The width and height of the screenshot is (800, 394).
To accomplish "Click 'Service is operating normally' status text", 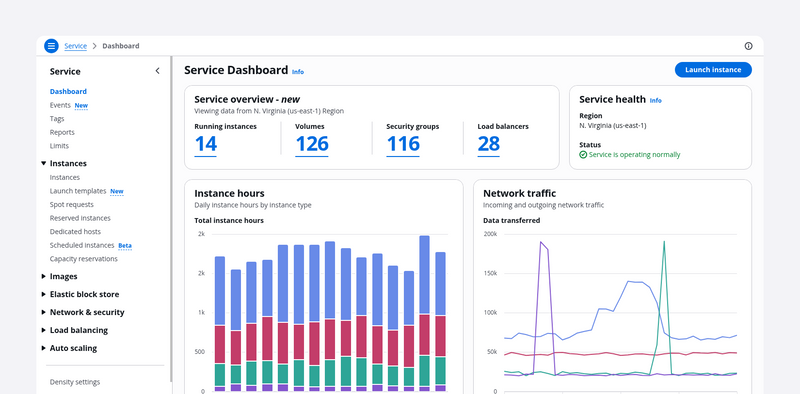I will (635, 155).
